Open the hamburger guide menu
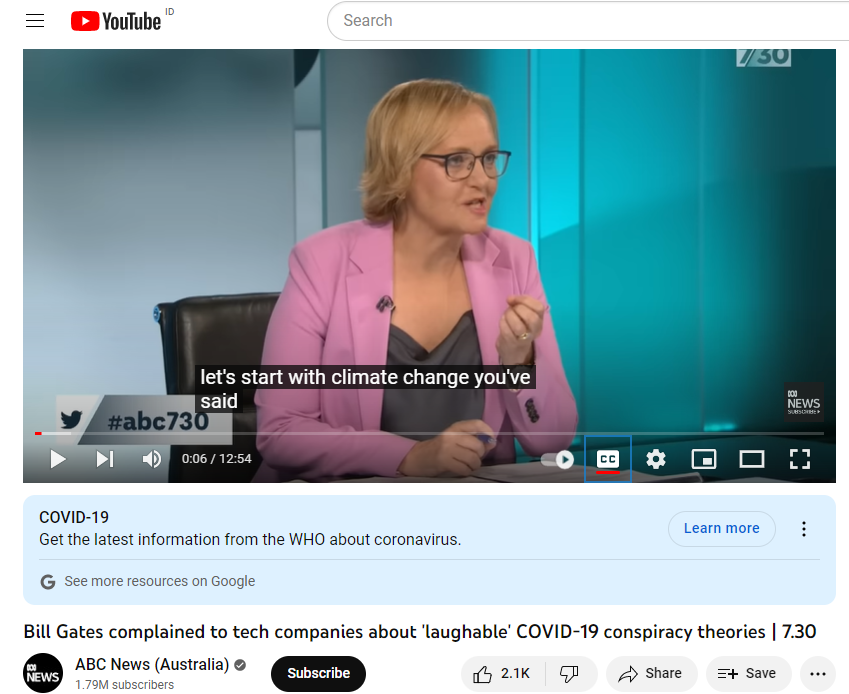Image resolution: width=849 pixels, height=694 pixels. 35,21
